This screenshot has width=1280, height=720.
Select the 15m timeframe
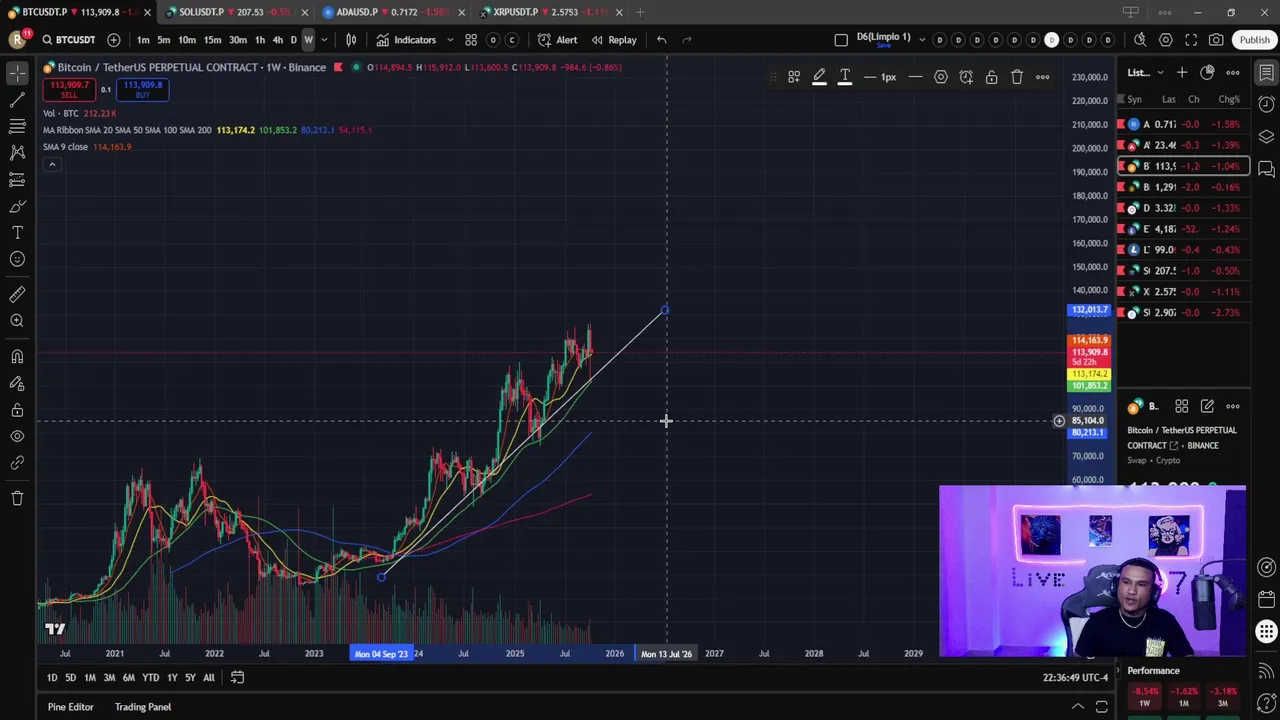coord(212,40)
